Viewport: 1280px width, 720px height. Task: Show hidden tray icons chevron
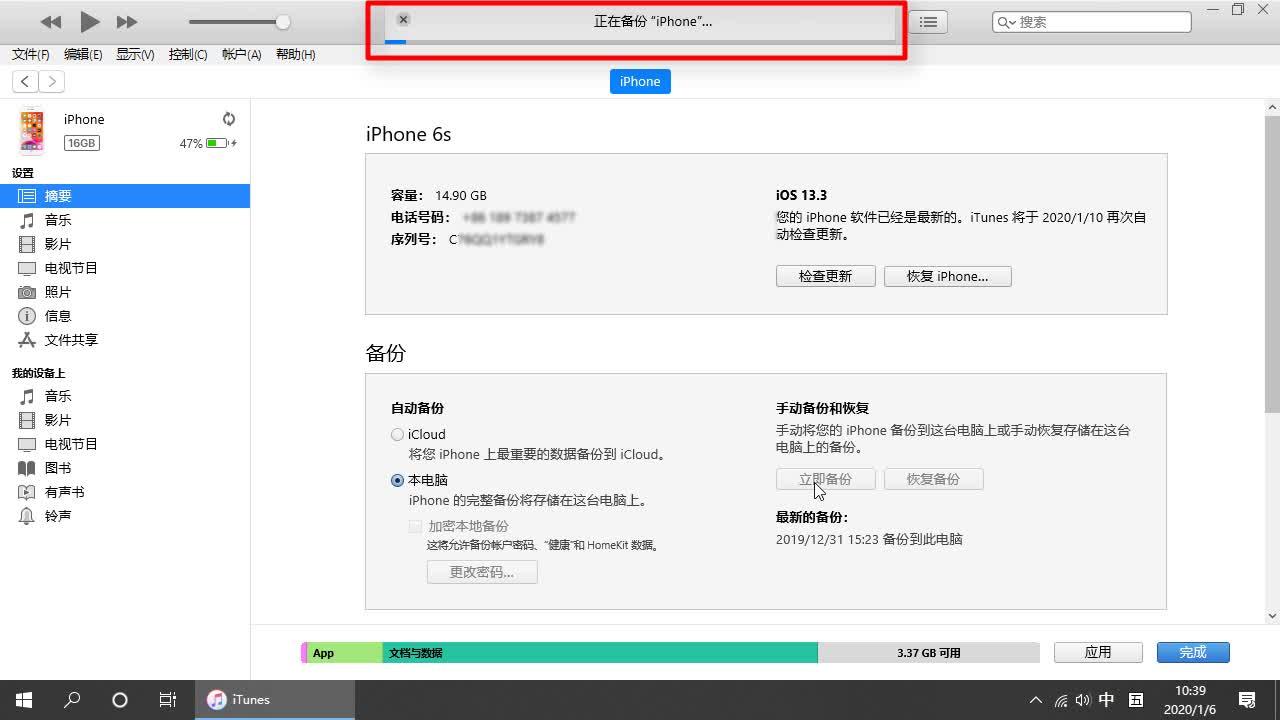pyautogui.click(x=1036, y=700)
